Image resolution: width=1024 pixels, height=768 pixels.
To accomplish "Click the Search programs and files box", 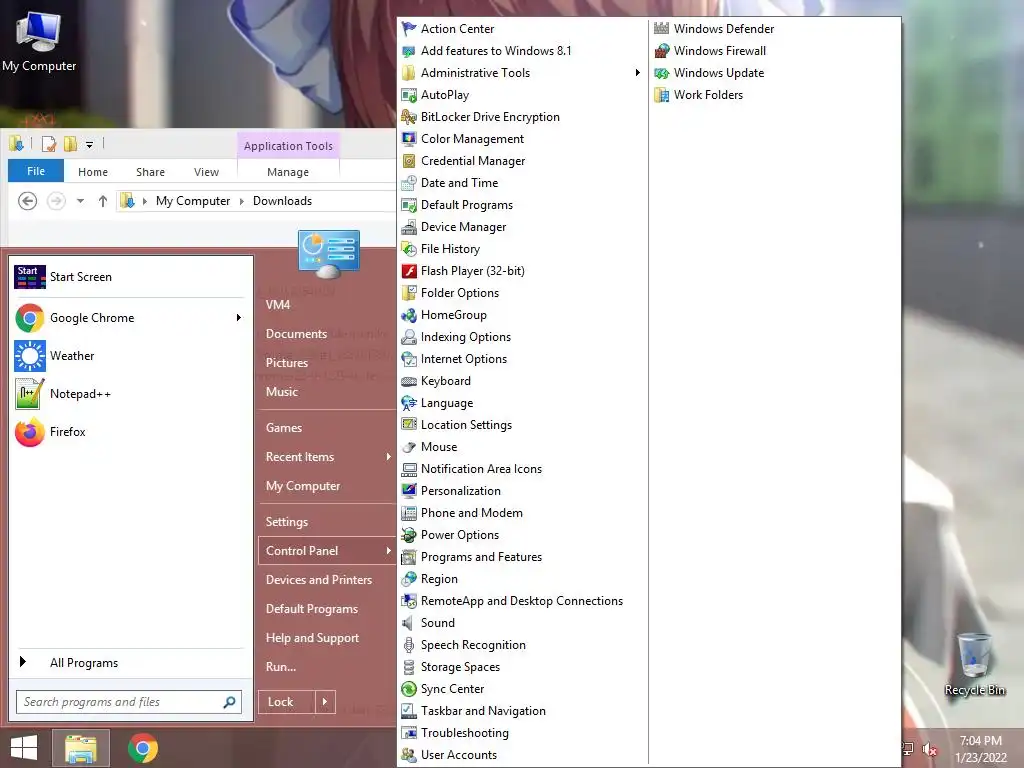I will [129, 702].
